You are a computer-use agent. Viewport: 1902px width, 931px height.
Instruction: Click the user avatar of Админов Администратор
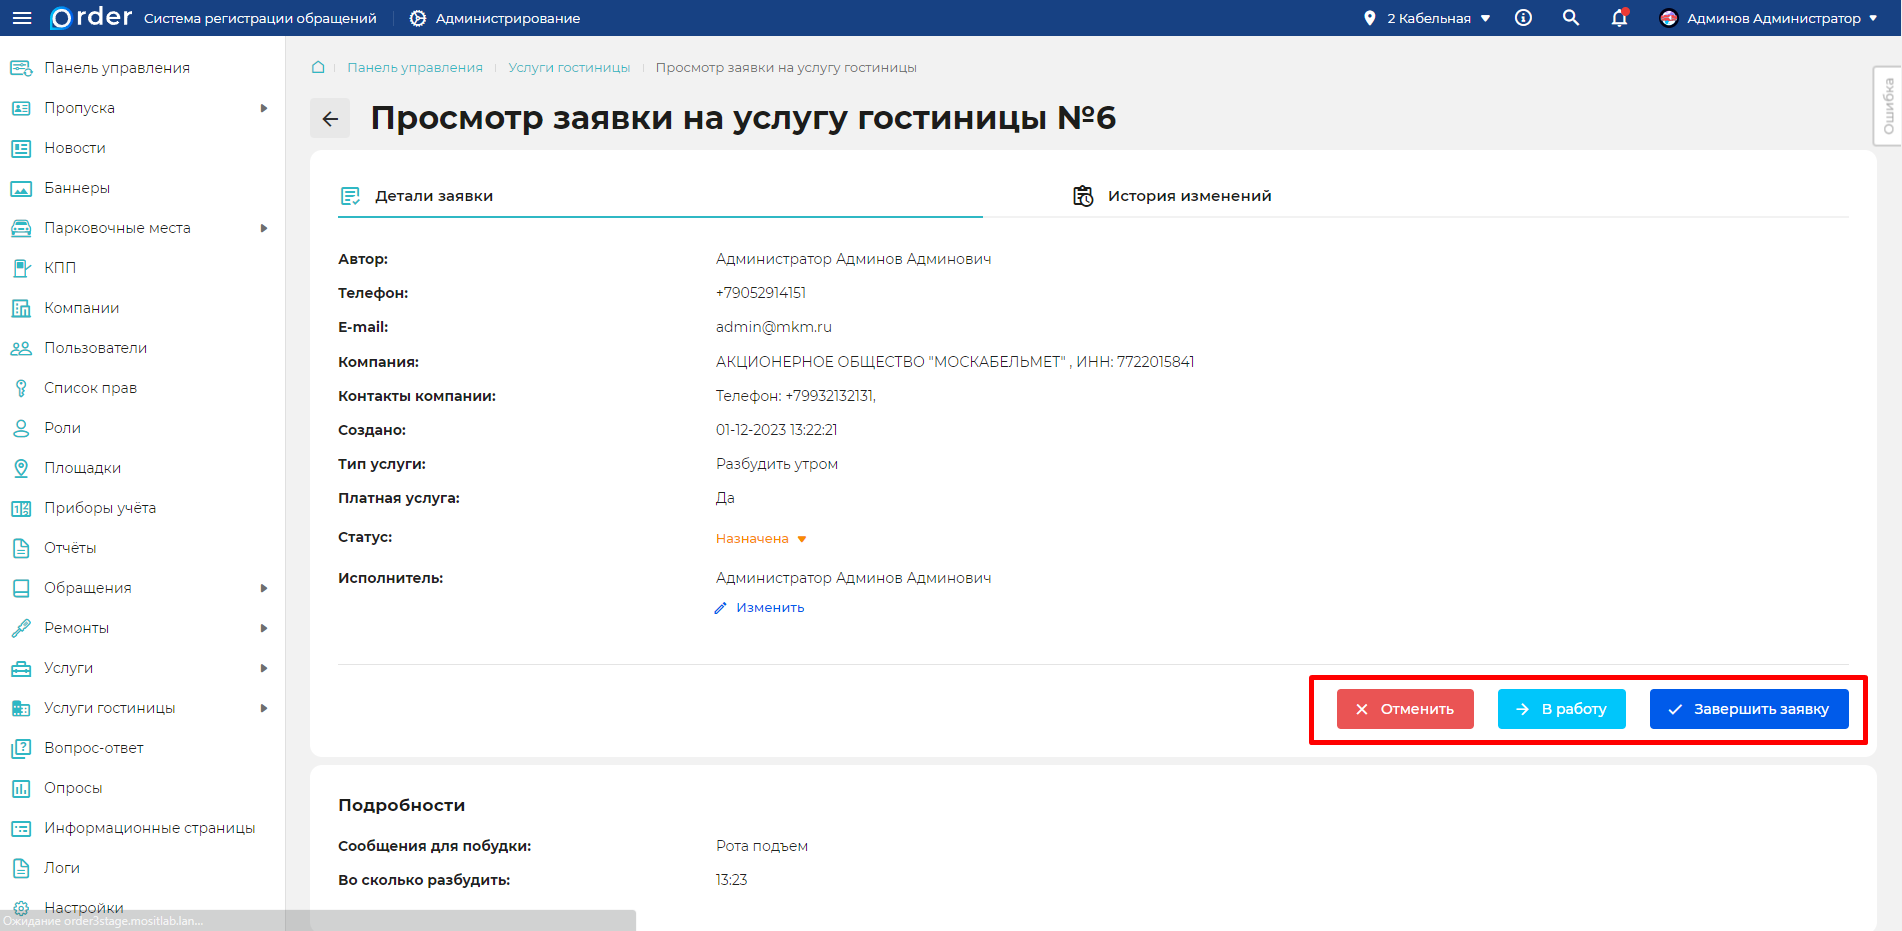pyautogui.click(x=1667, y=17)
